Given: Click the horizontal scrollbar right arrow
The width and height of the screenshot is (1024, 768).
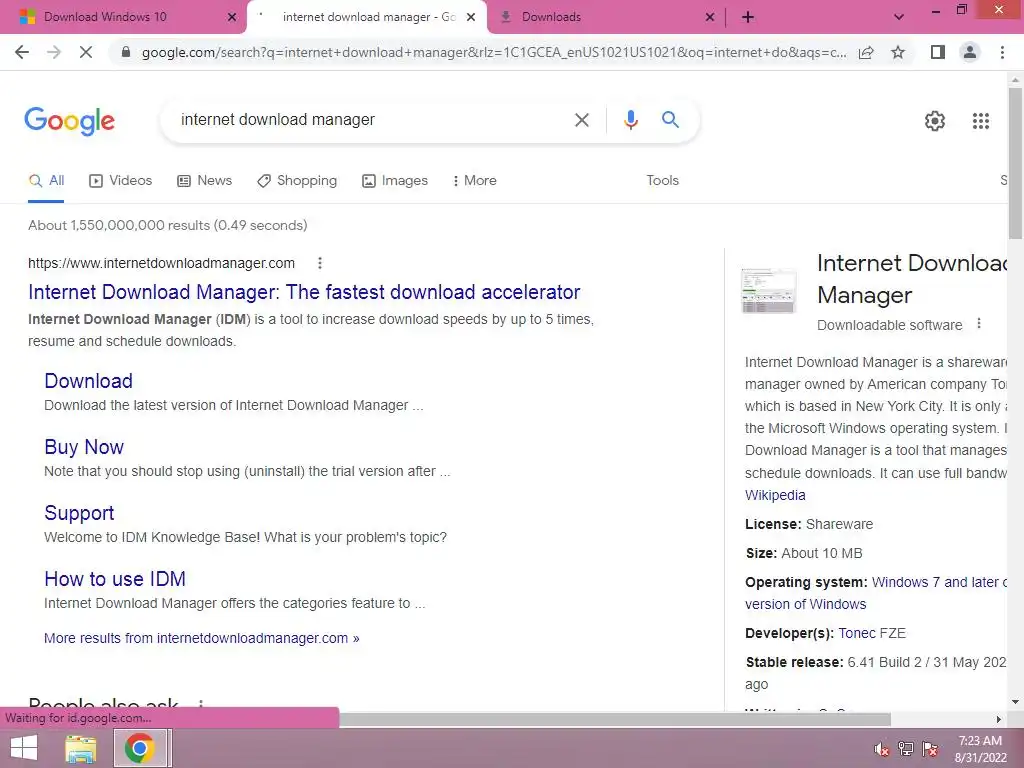Looking at the screenshot, I should click(998, 719).
